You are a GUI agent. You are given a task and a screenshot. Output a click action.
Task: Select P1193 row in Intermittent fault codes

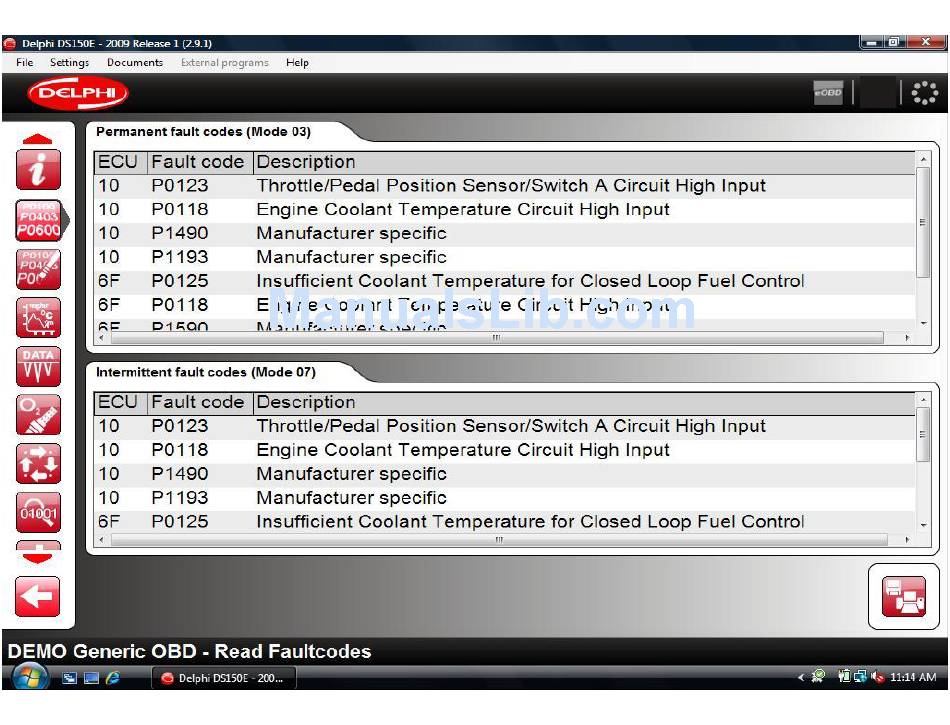point(505,498)
